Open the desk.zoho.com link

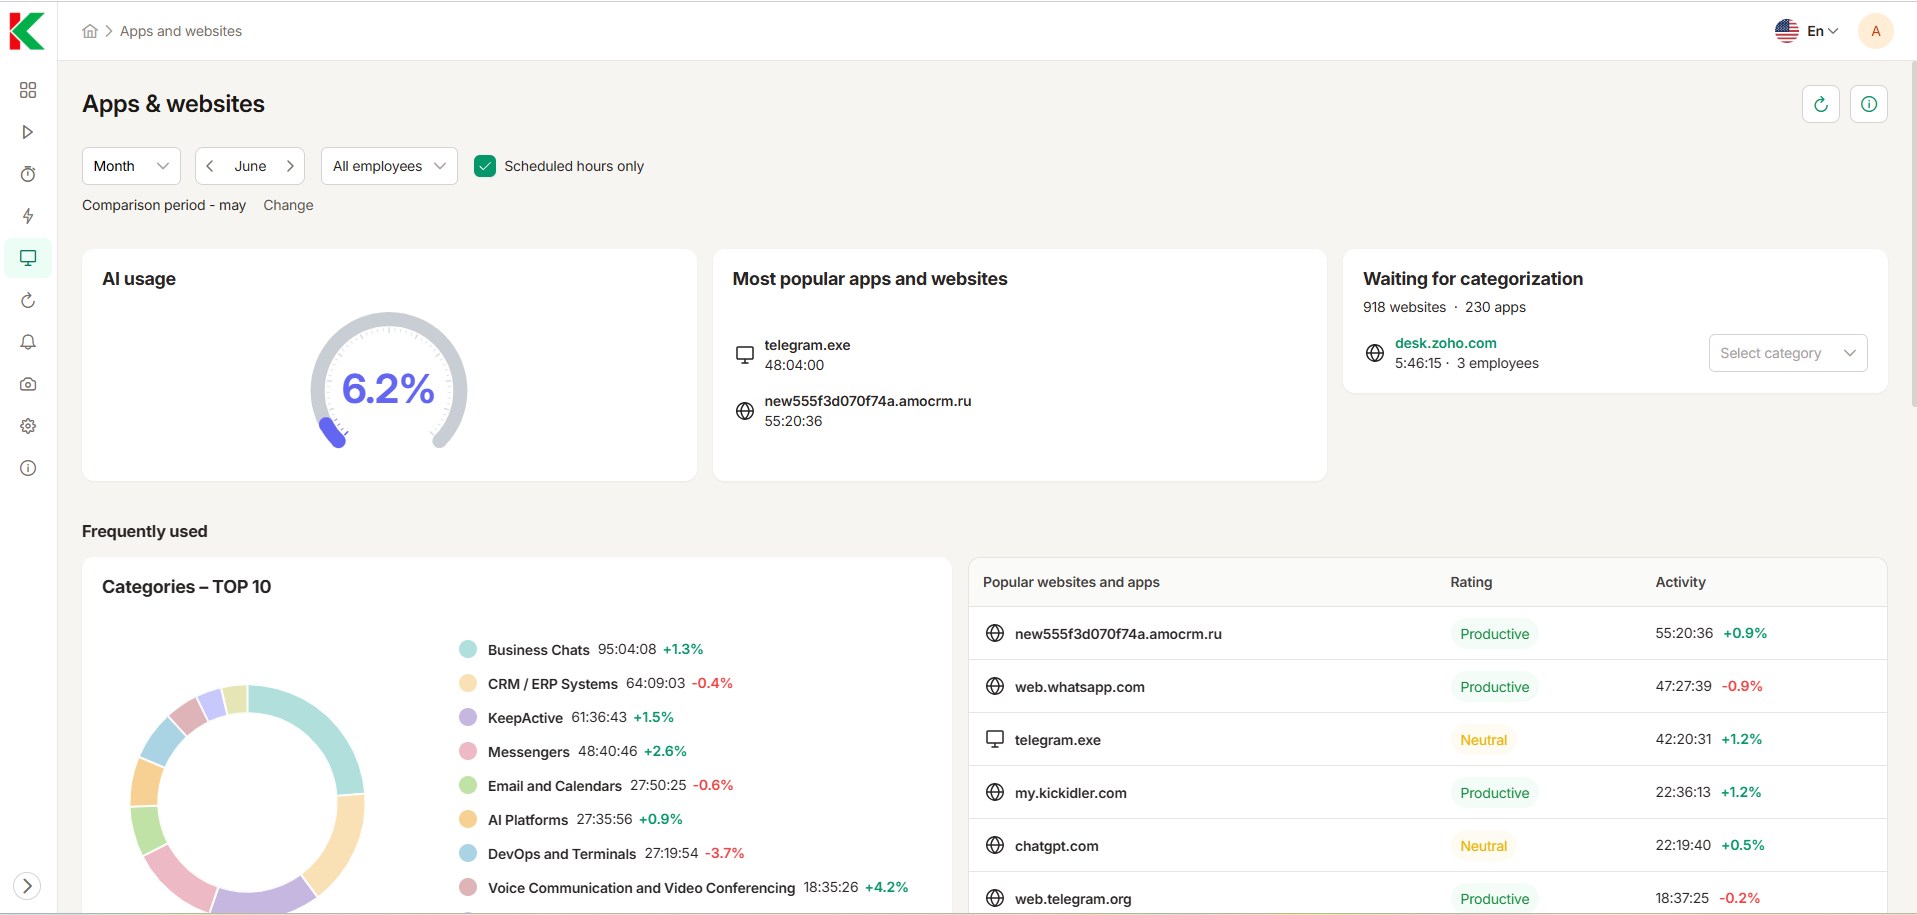1445,343
